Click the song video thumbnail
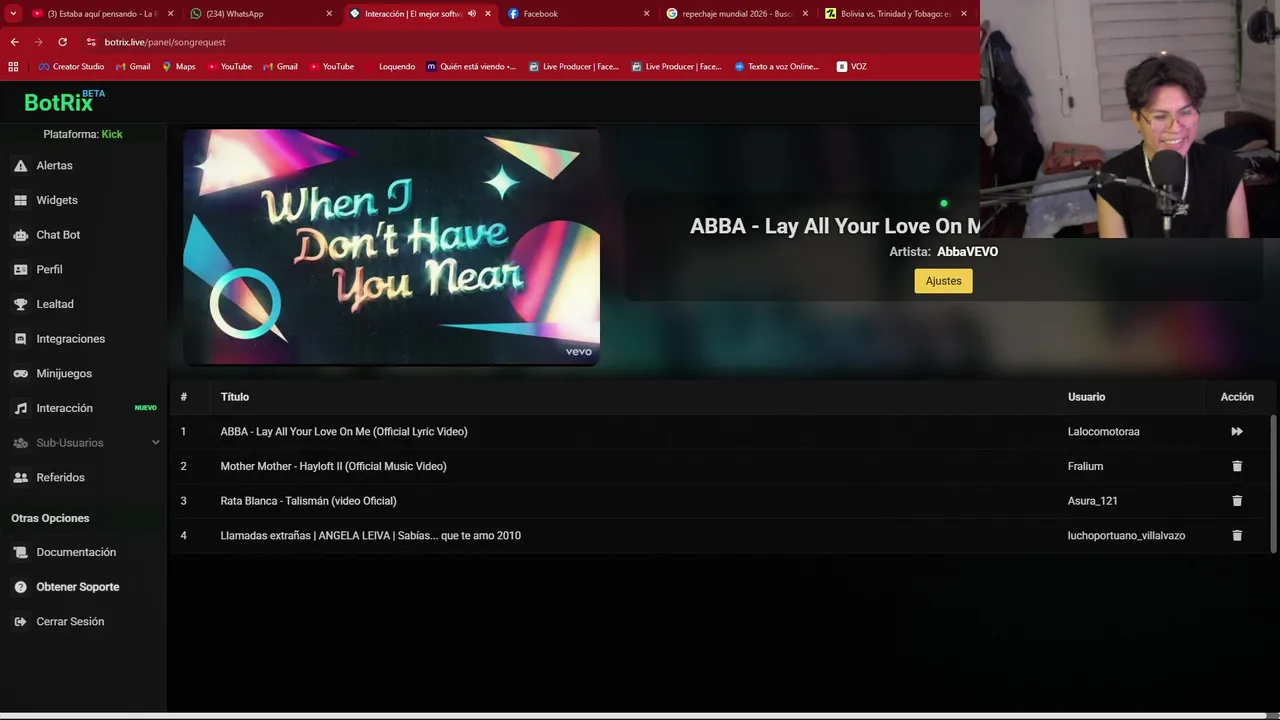Viewport: 1280px width, 720px height. coord(391,247)
